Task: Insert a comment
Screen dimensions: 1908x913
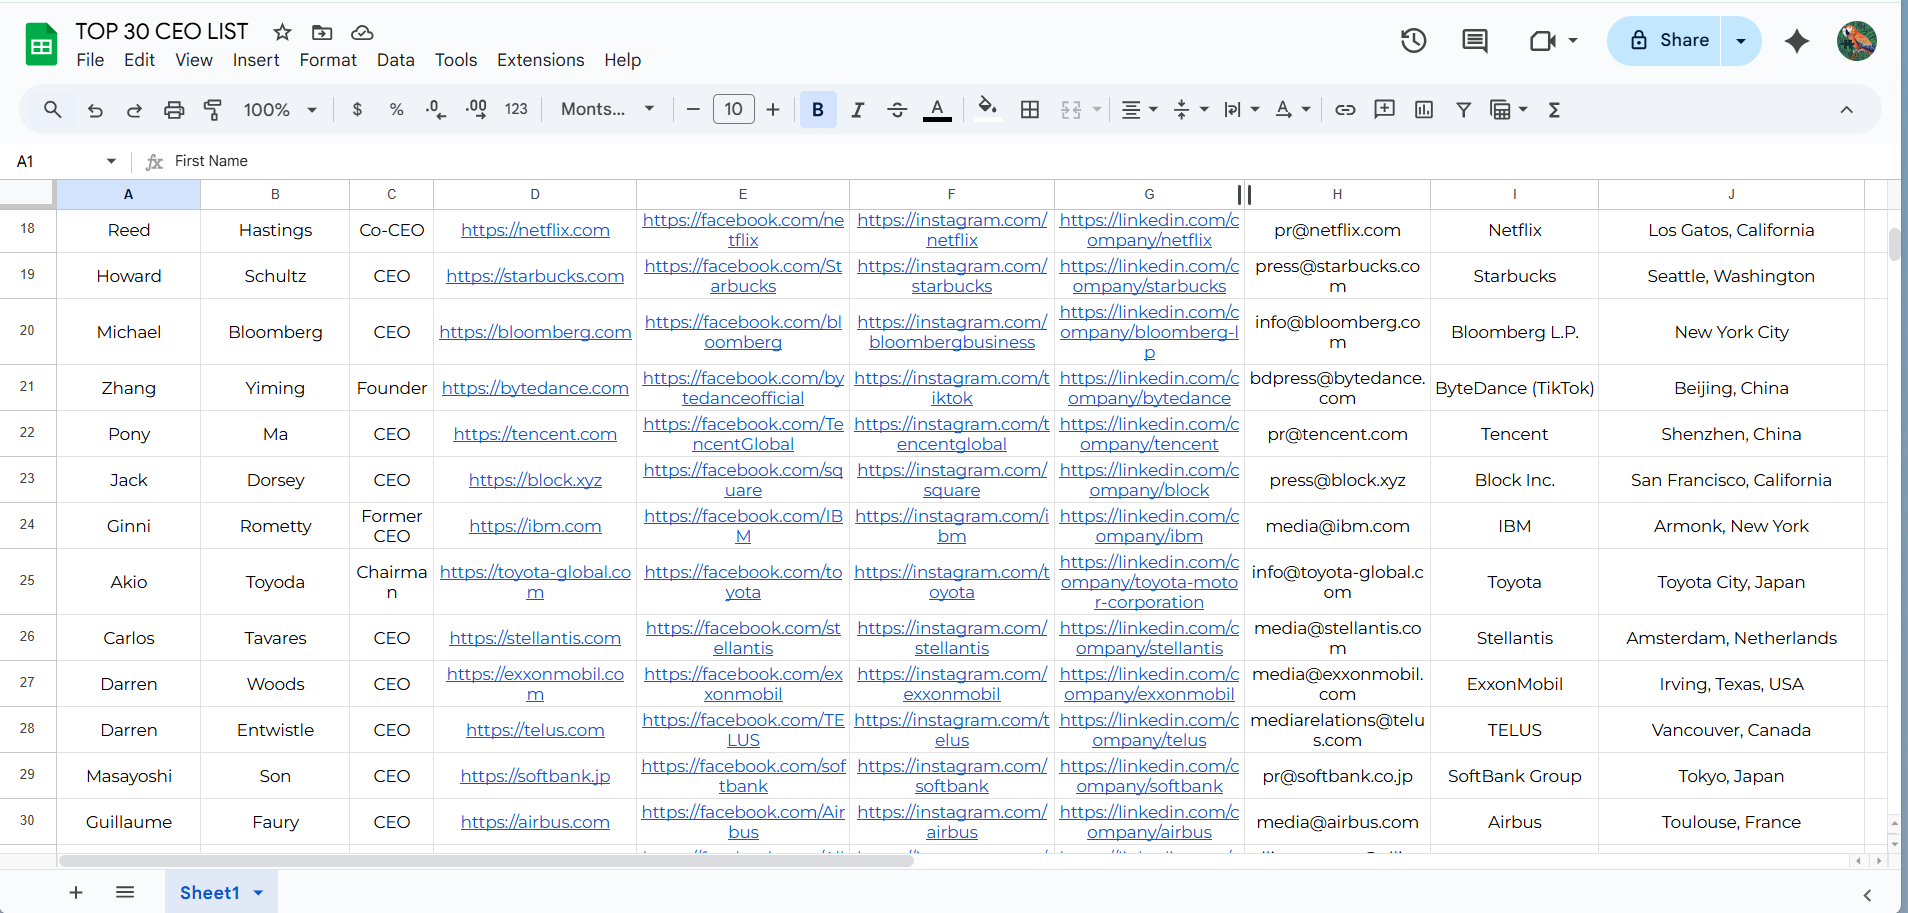Action: pyautogui.click(x=1384, y=109)
